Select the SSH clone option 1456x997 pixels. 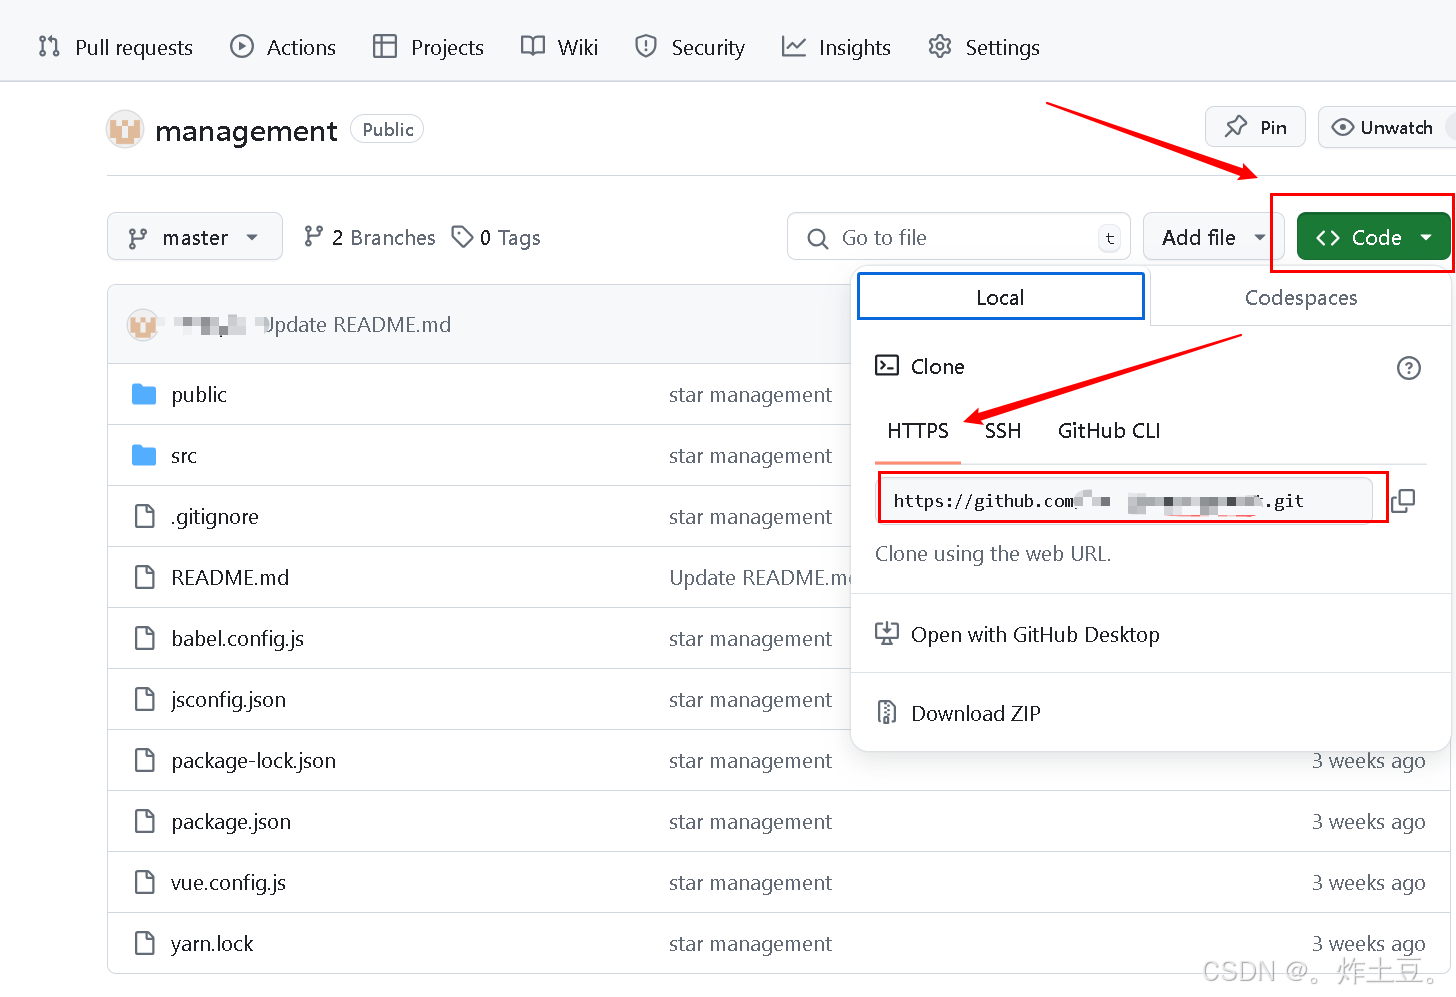(x=1003, y=431)
